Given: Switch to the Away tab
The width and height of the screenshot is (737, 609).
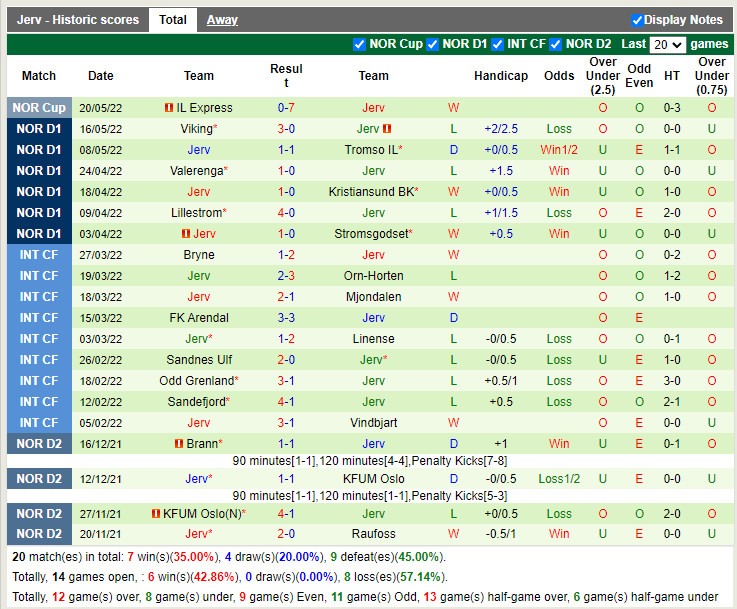Looking at the screenshot, I should click(x=222, y=20).
